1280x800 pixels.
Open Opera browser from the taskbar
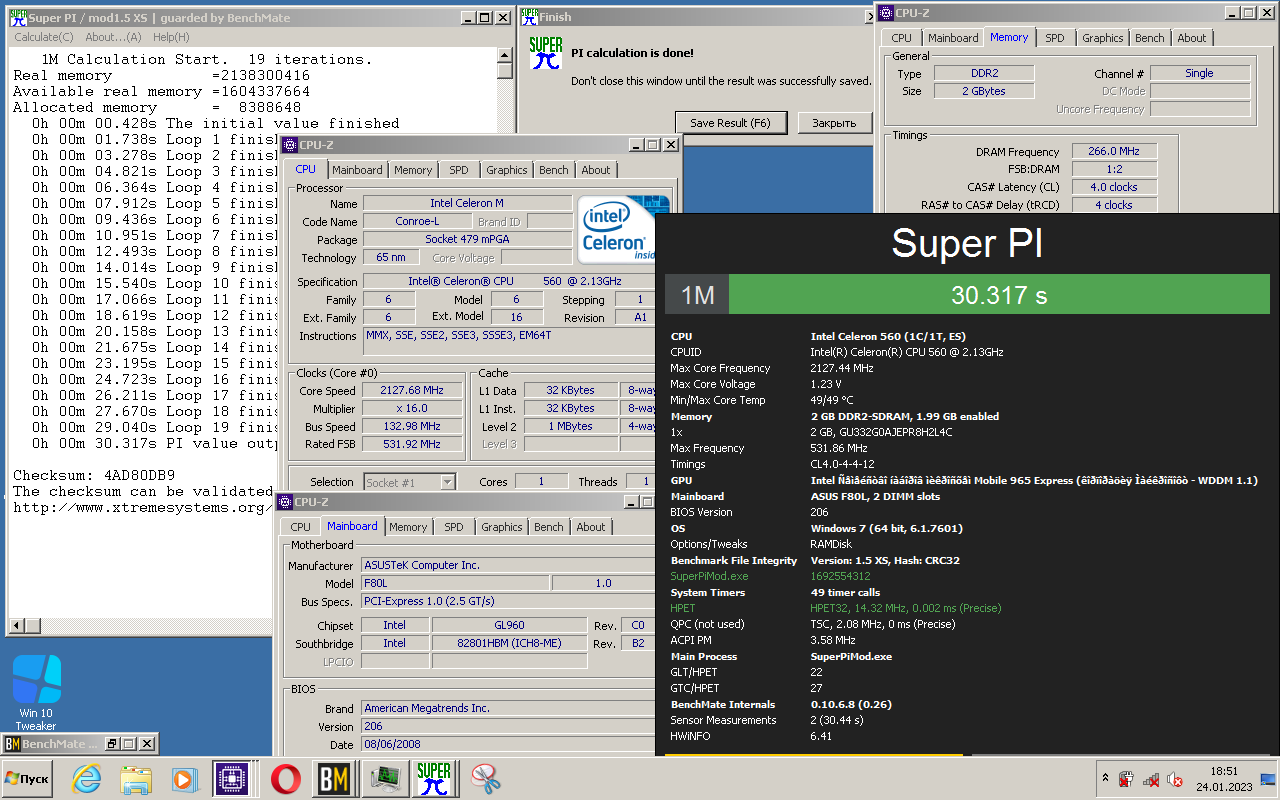[x=285, y=778]
